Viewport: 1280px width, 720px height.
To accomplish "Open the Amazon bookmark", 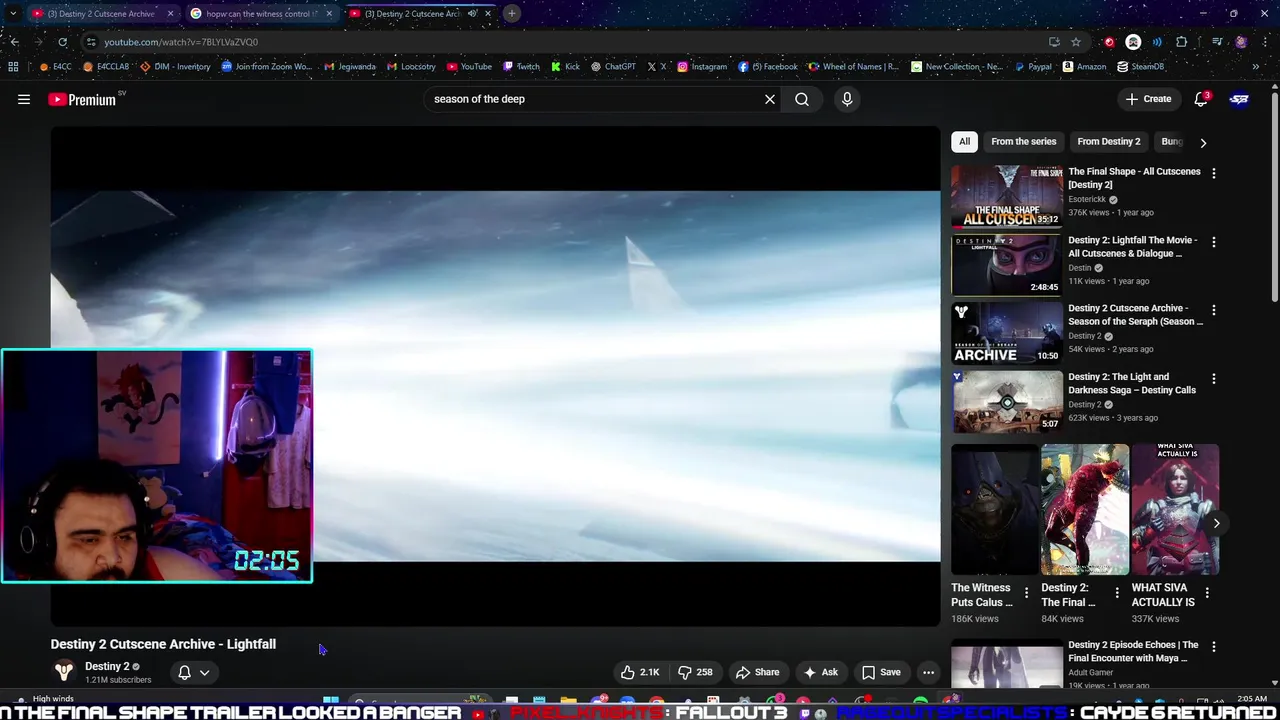I will point(1084,67).
